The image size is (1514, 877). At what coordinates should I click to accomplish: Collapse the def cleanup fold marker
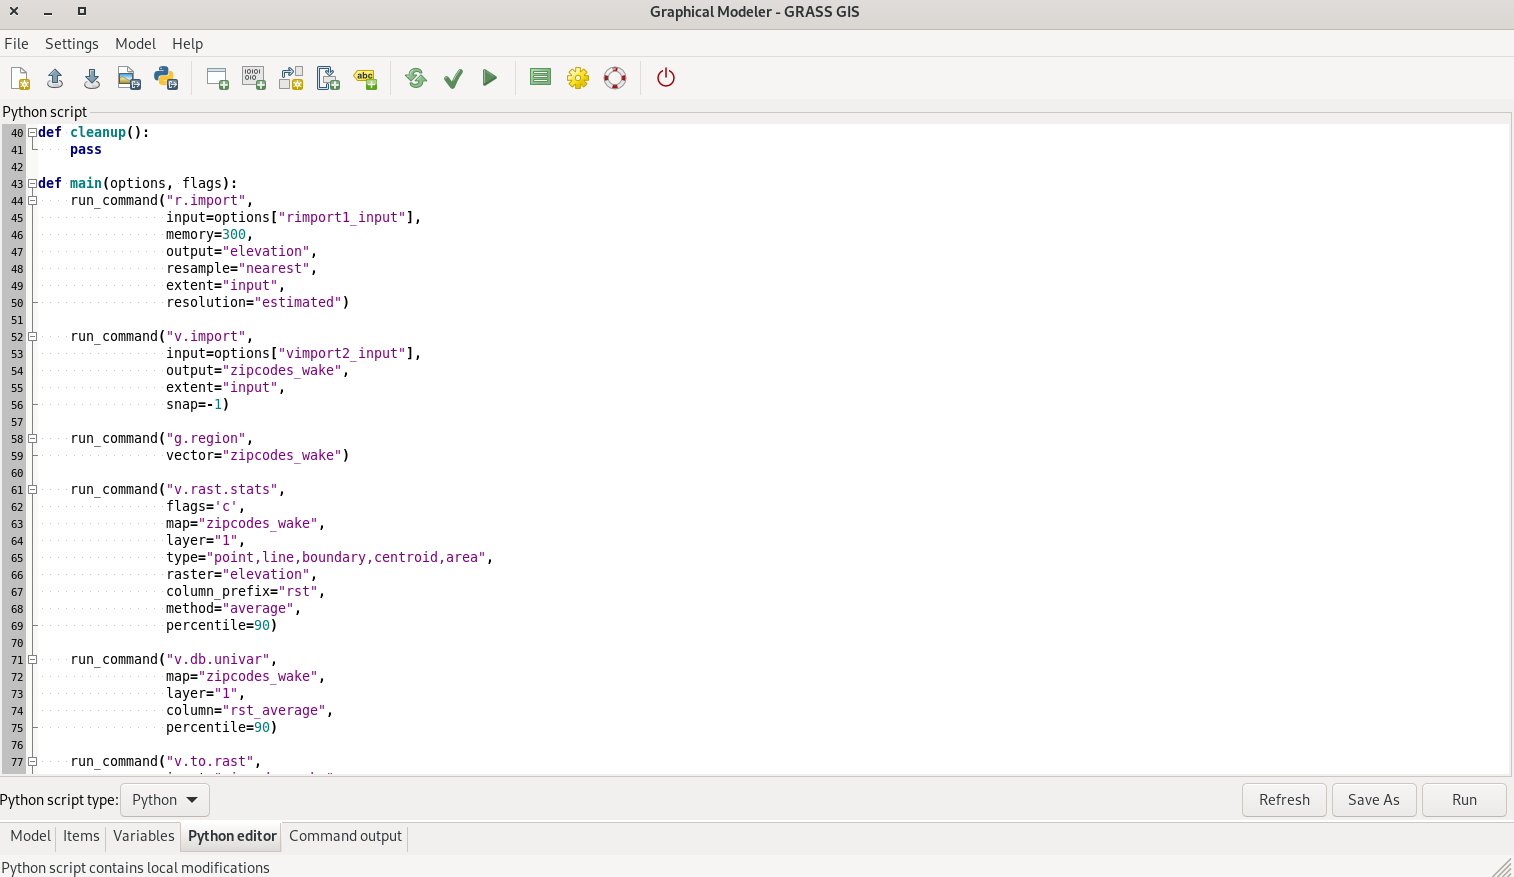(x=32, y=132)
